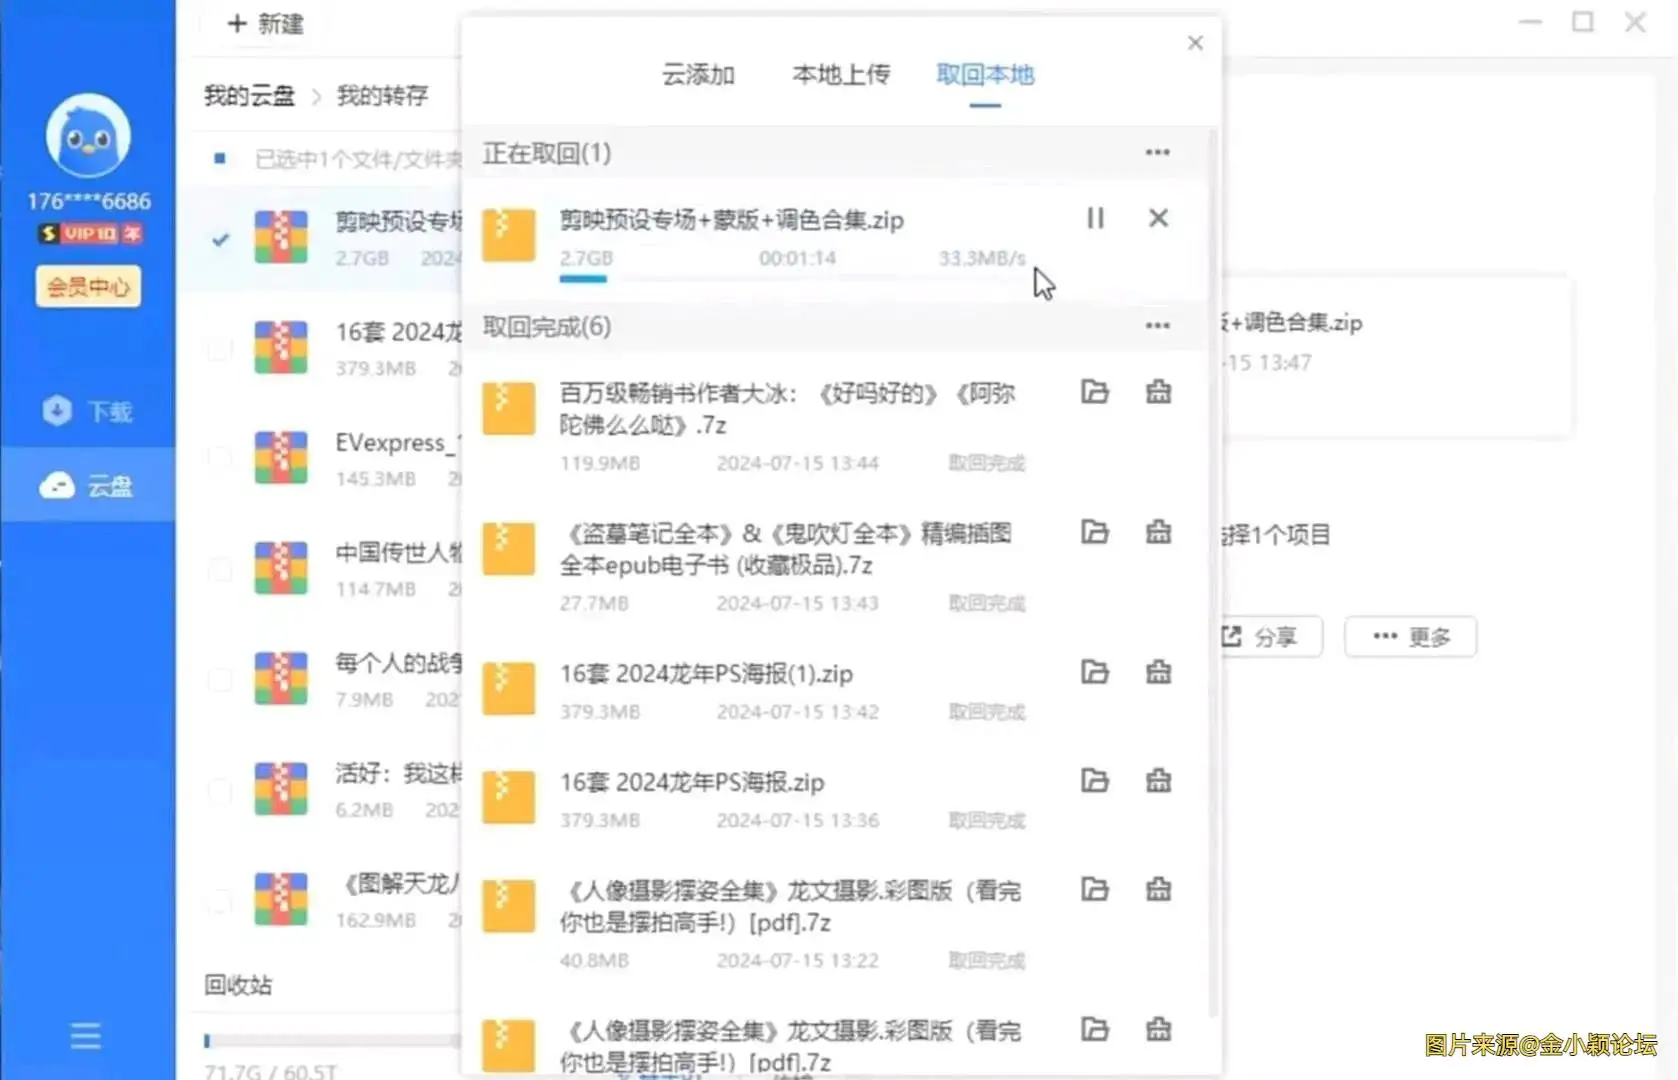Open the 云盘 section in sidebar
The width and height of the screenshot is (1678, 1080).
(88, 486)
